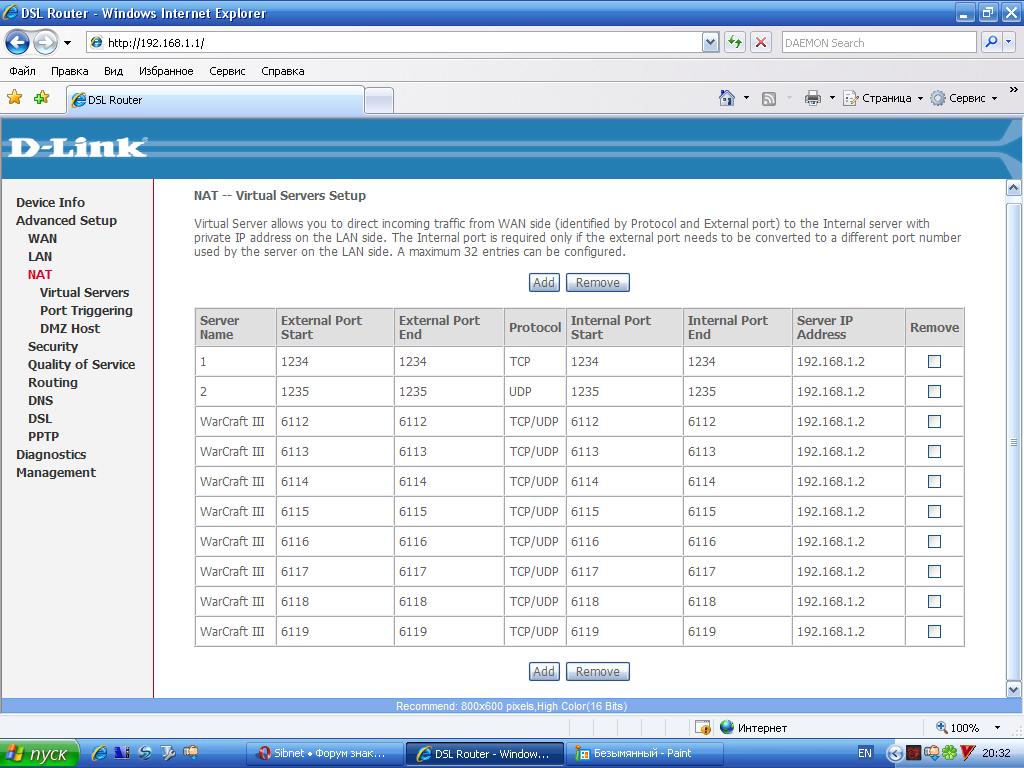Click the DAEMON Search input field
The image size is (1024, 768).
(x=878, y=42)
